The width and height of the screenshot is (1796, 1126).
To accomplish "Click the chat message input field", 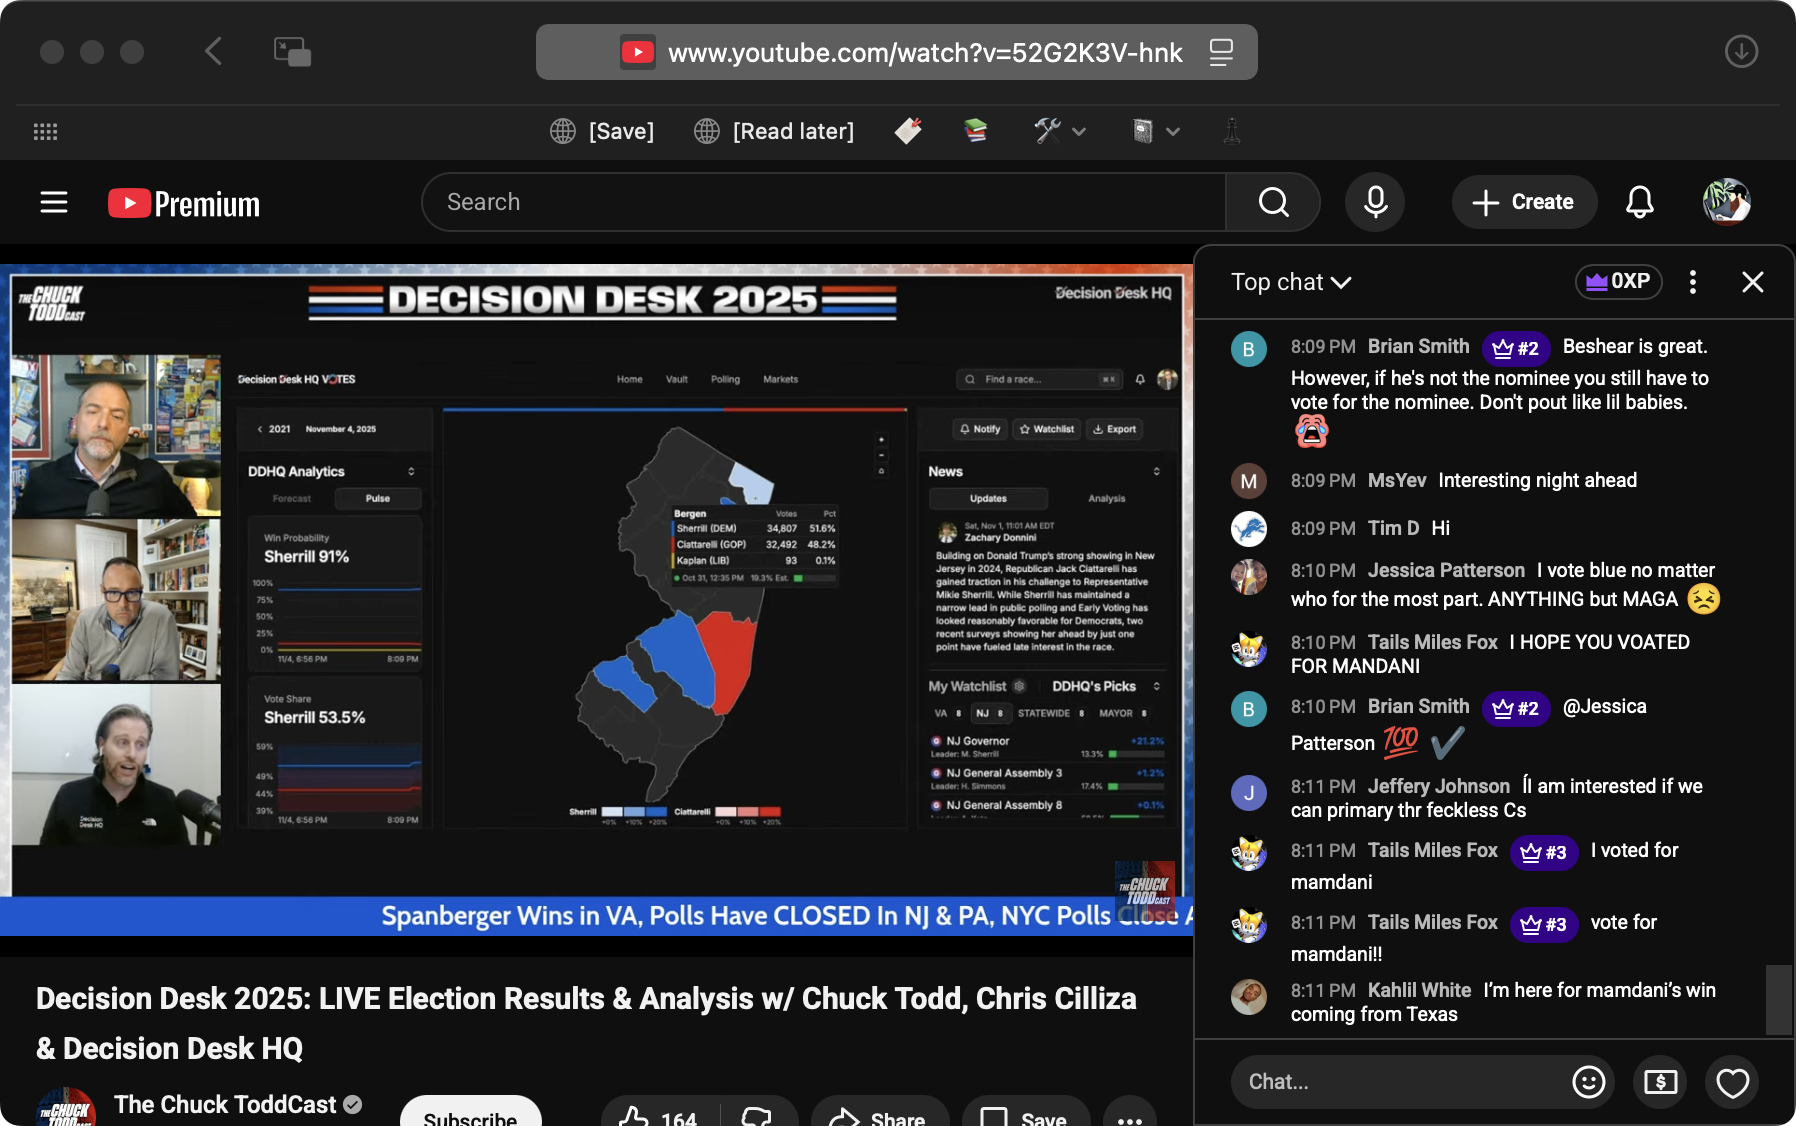I will pyautogui.click(x=1400, y=1081).
